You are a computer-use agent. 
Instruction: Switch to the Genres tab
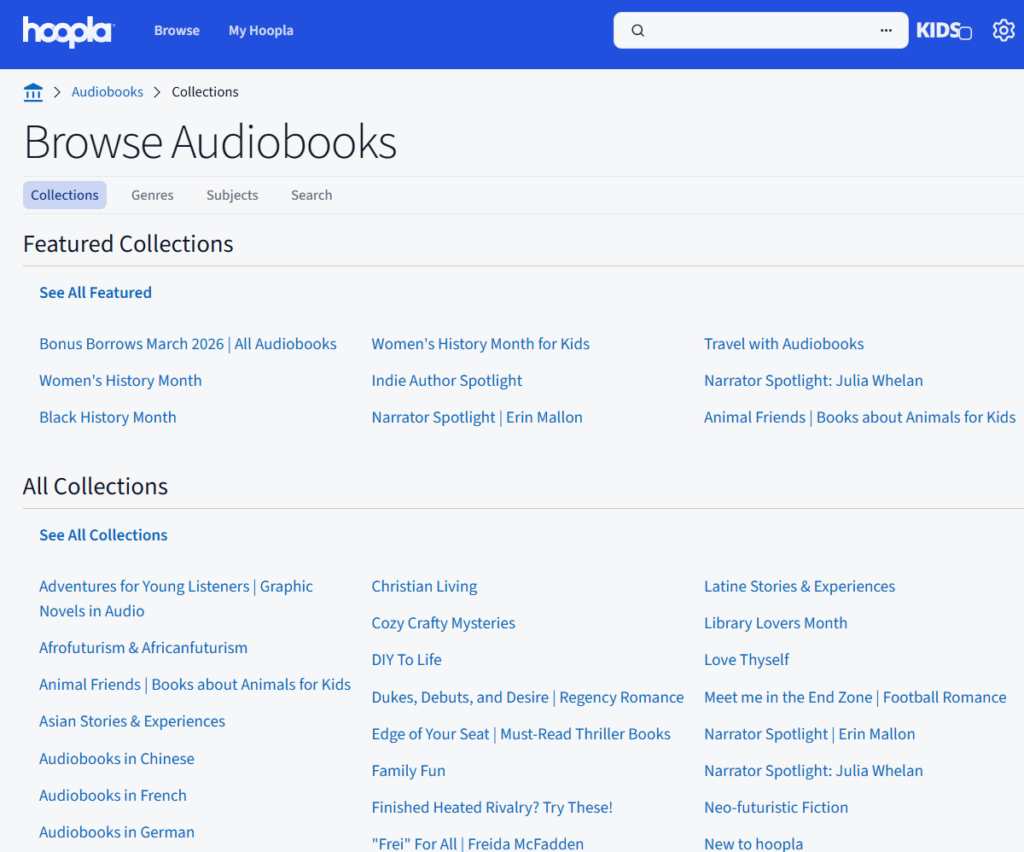point(152,195)
